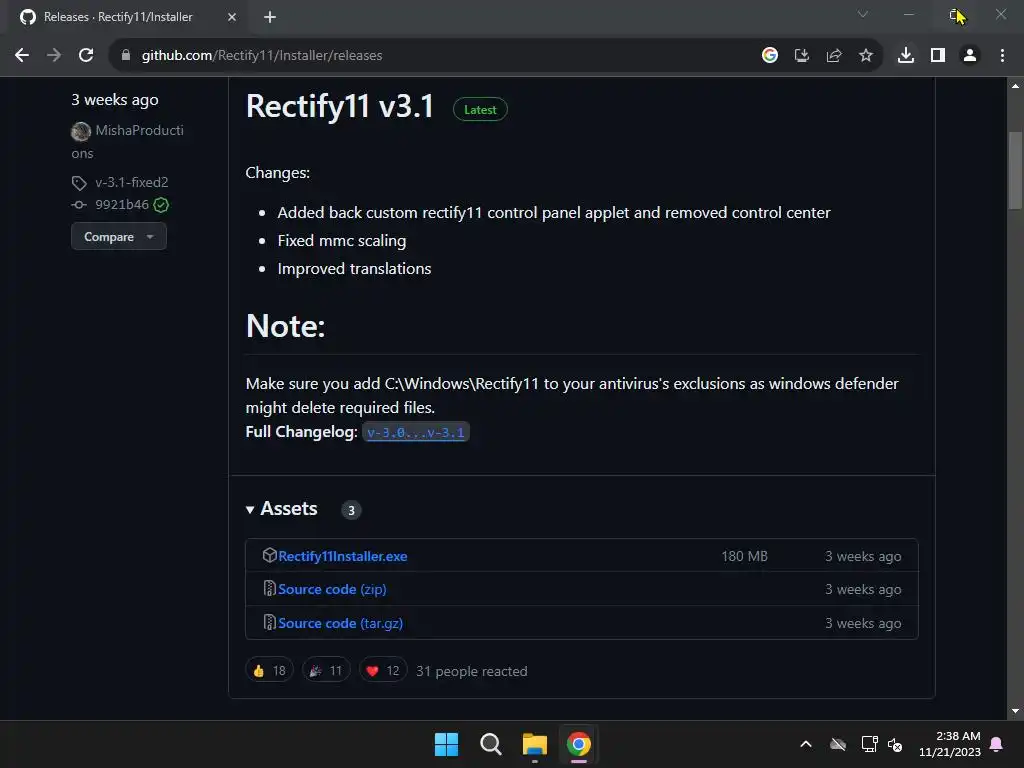This screenshot has width=1024, height=768.
Task: Click scrollbar up arrow
Action: 1015,86
